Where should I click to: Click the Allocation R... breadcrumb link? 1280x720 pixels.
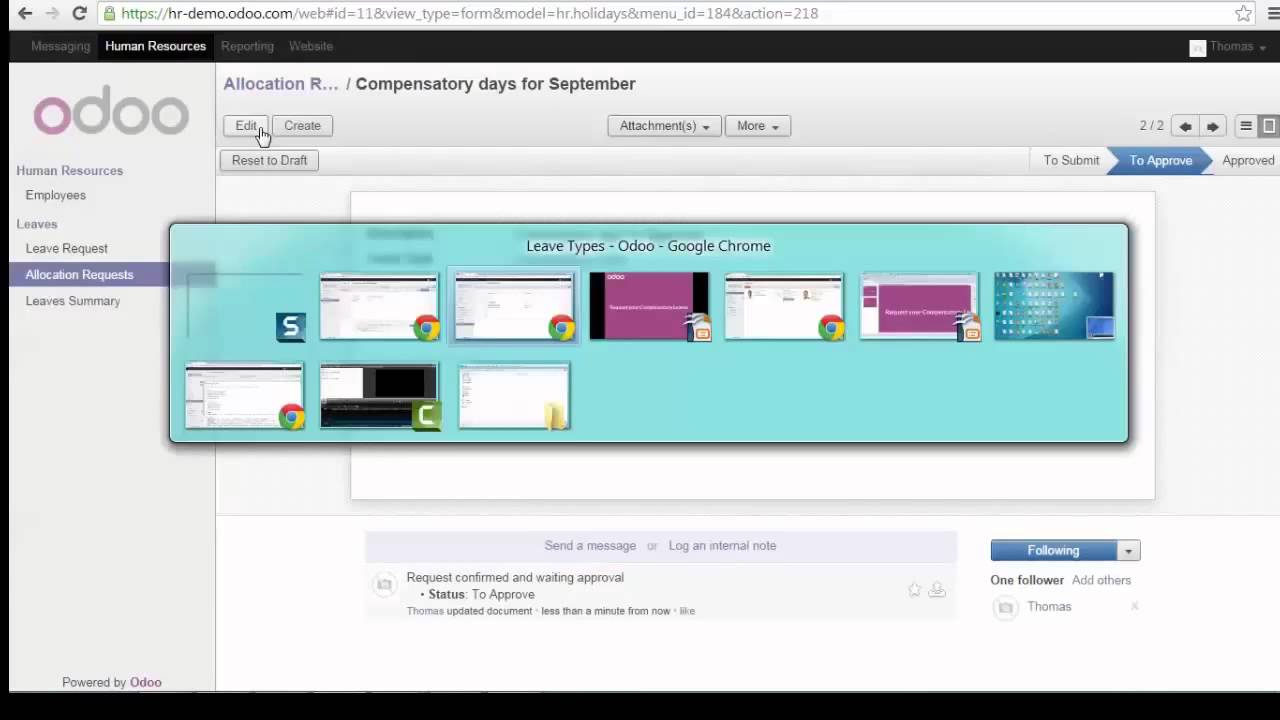(280, 84)
